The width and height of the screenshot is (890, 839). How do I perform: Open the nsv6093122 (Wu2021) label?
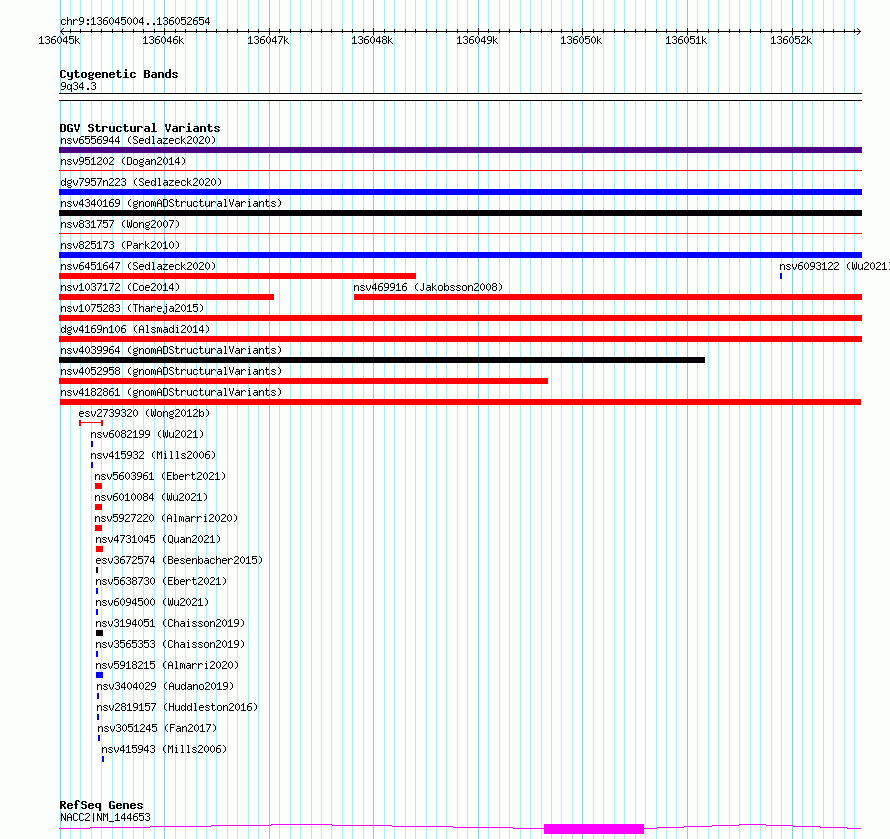(834, 266)
